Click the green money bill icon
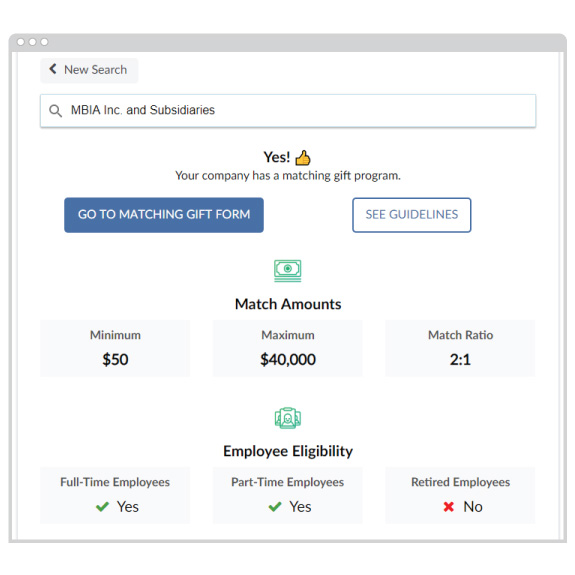This screenshot has height=575, width=575. (x=288, y=271)
